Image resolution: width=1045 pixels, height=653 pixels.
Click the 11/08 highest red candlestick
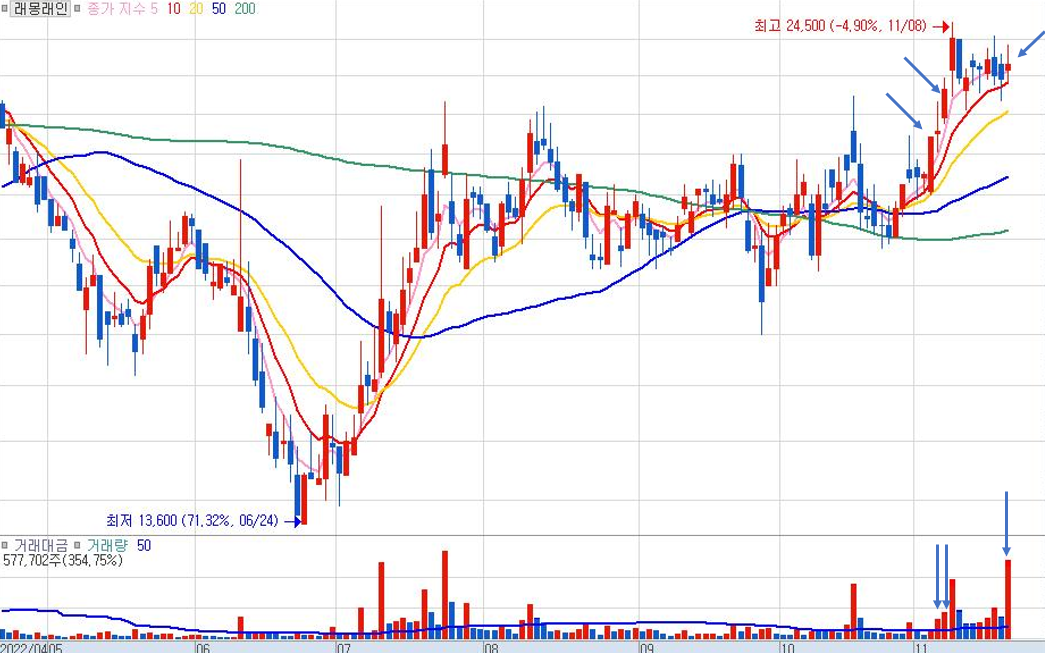pos(952,54)
